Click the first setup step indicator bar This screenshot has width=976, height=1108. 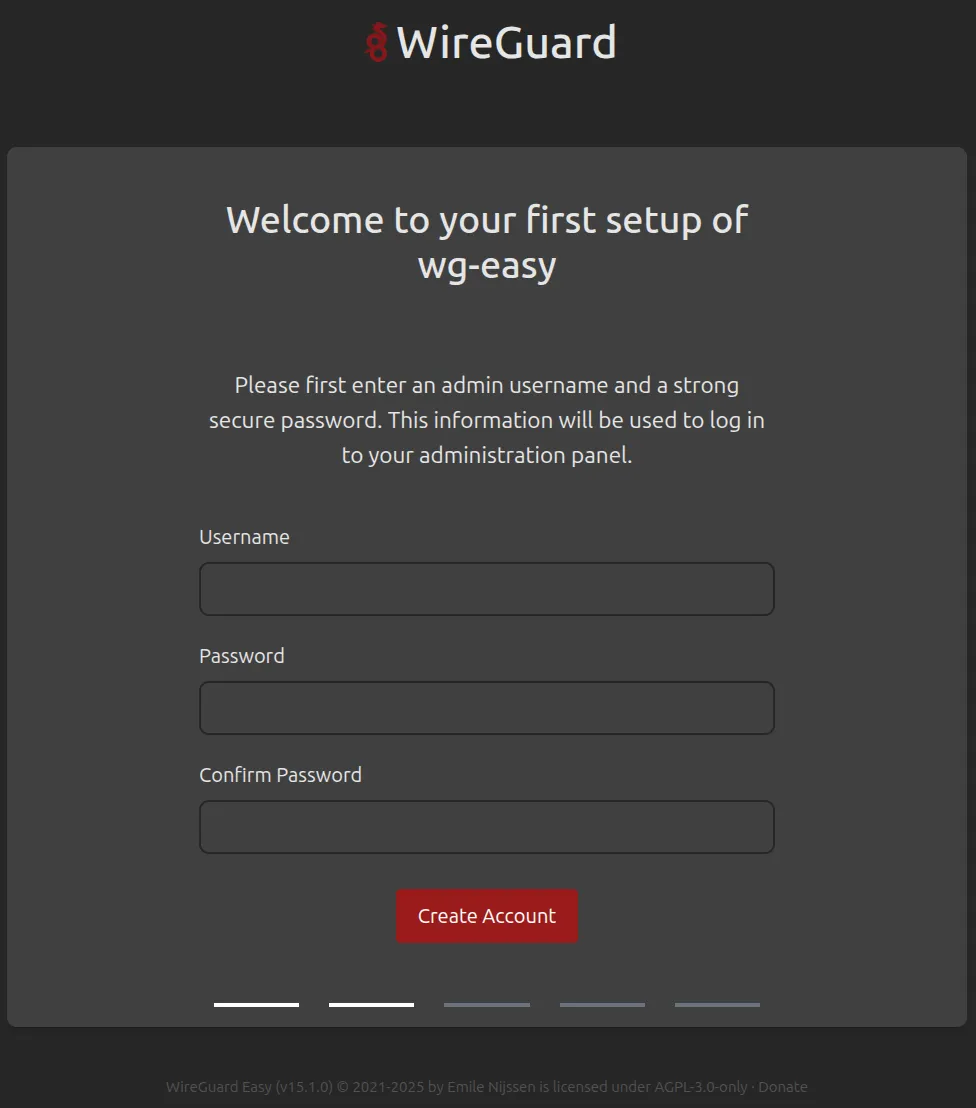pyautogui.click(x=256, y=1004)
